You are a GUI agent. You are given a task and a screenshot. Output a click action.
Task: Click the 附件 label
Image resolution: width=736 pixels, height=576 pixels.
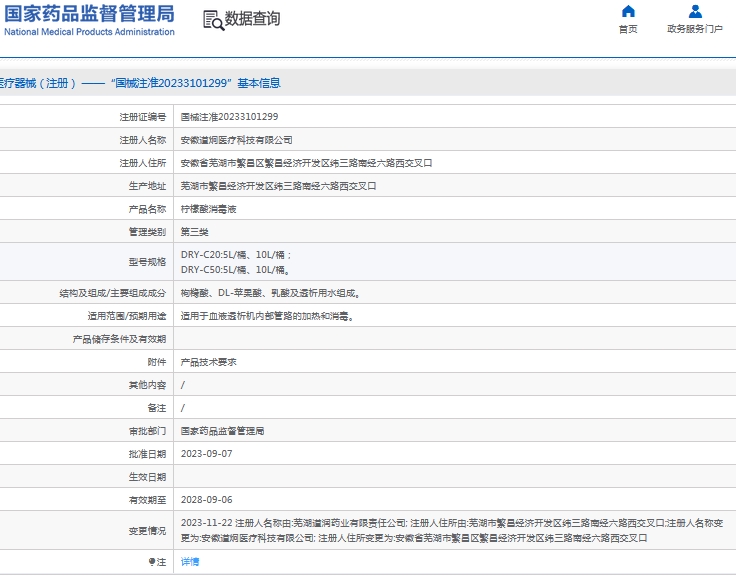click(x=157, y=362)
